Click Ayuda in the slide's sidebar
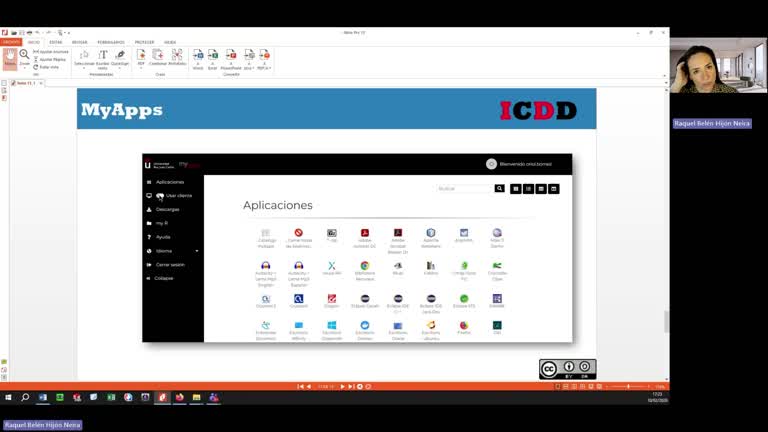The width and height of the screenshot is (768, 432). [163, 237]
